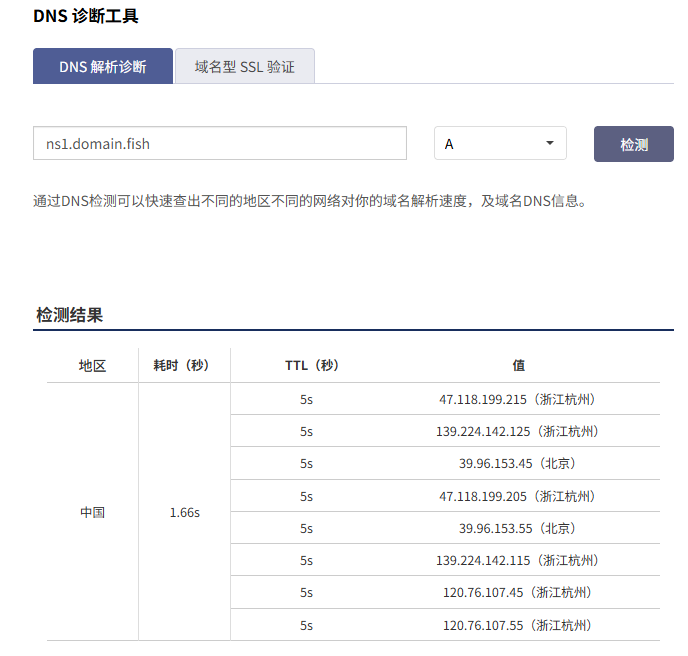
Task: Select the 120.76.107.45 result value
Action: coord(517,592)
